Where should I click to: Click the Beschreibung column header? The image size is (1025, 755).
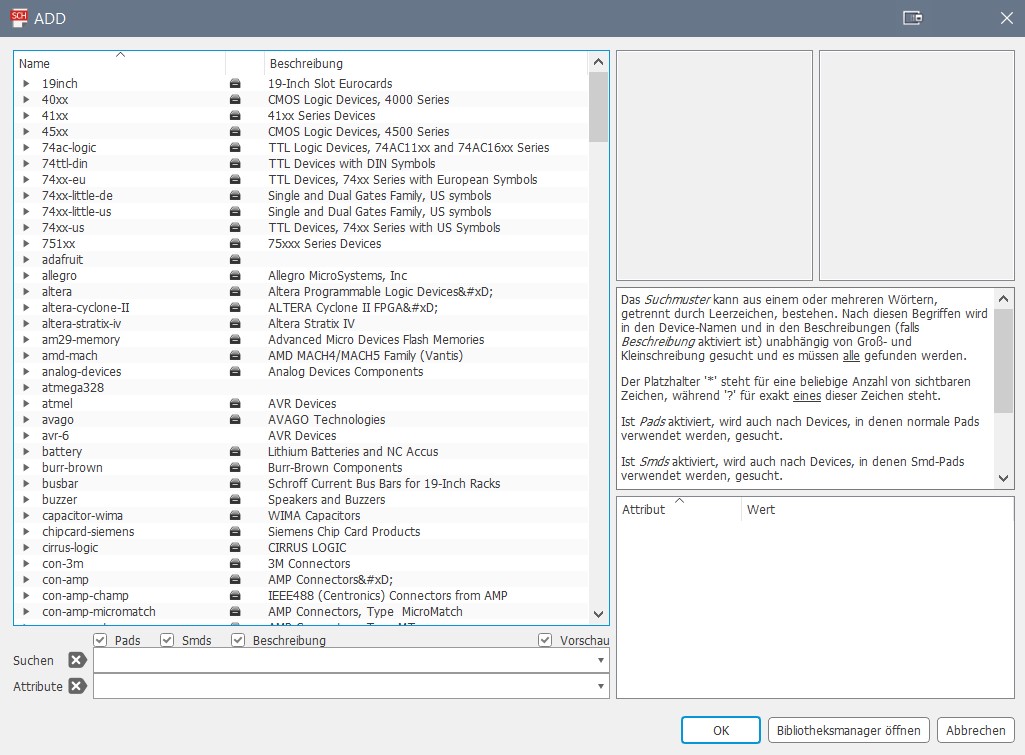click(426, 63)
